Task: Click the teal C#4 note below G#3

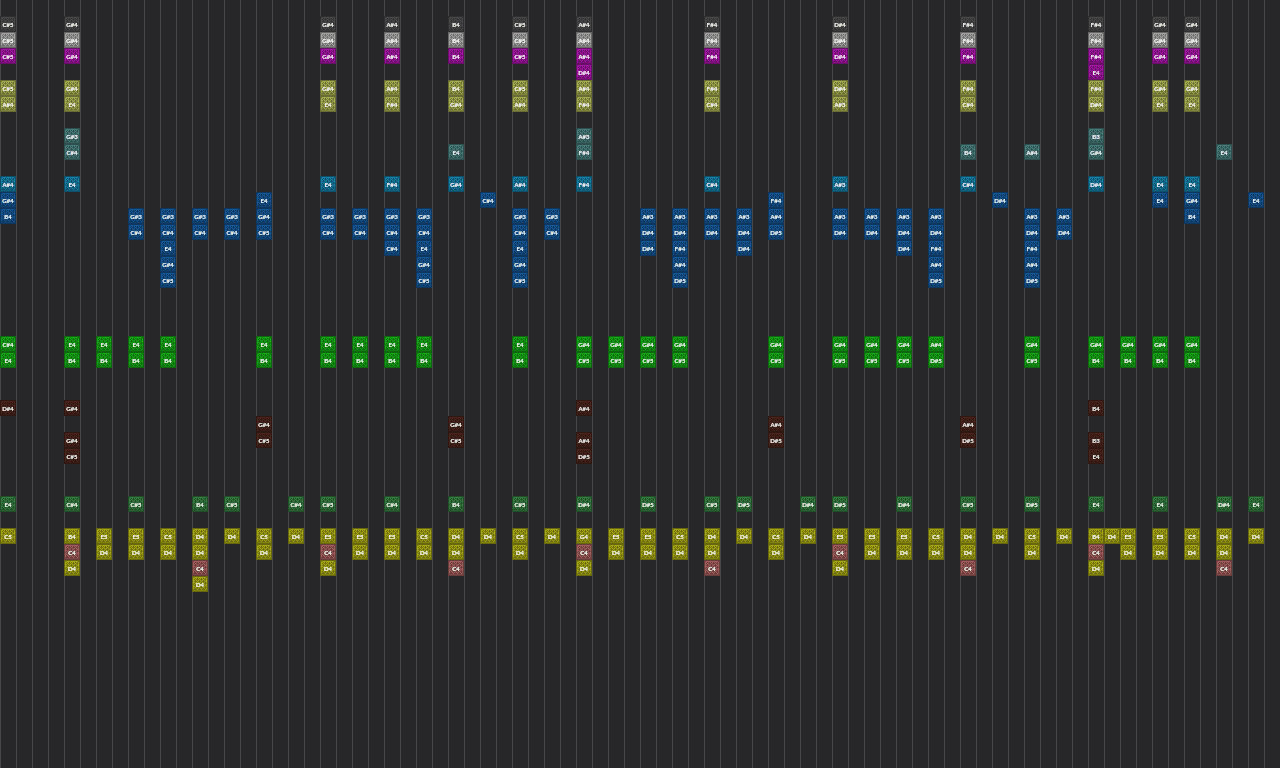Action: tap(72, 152)
